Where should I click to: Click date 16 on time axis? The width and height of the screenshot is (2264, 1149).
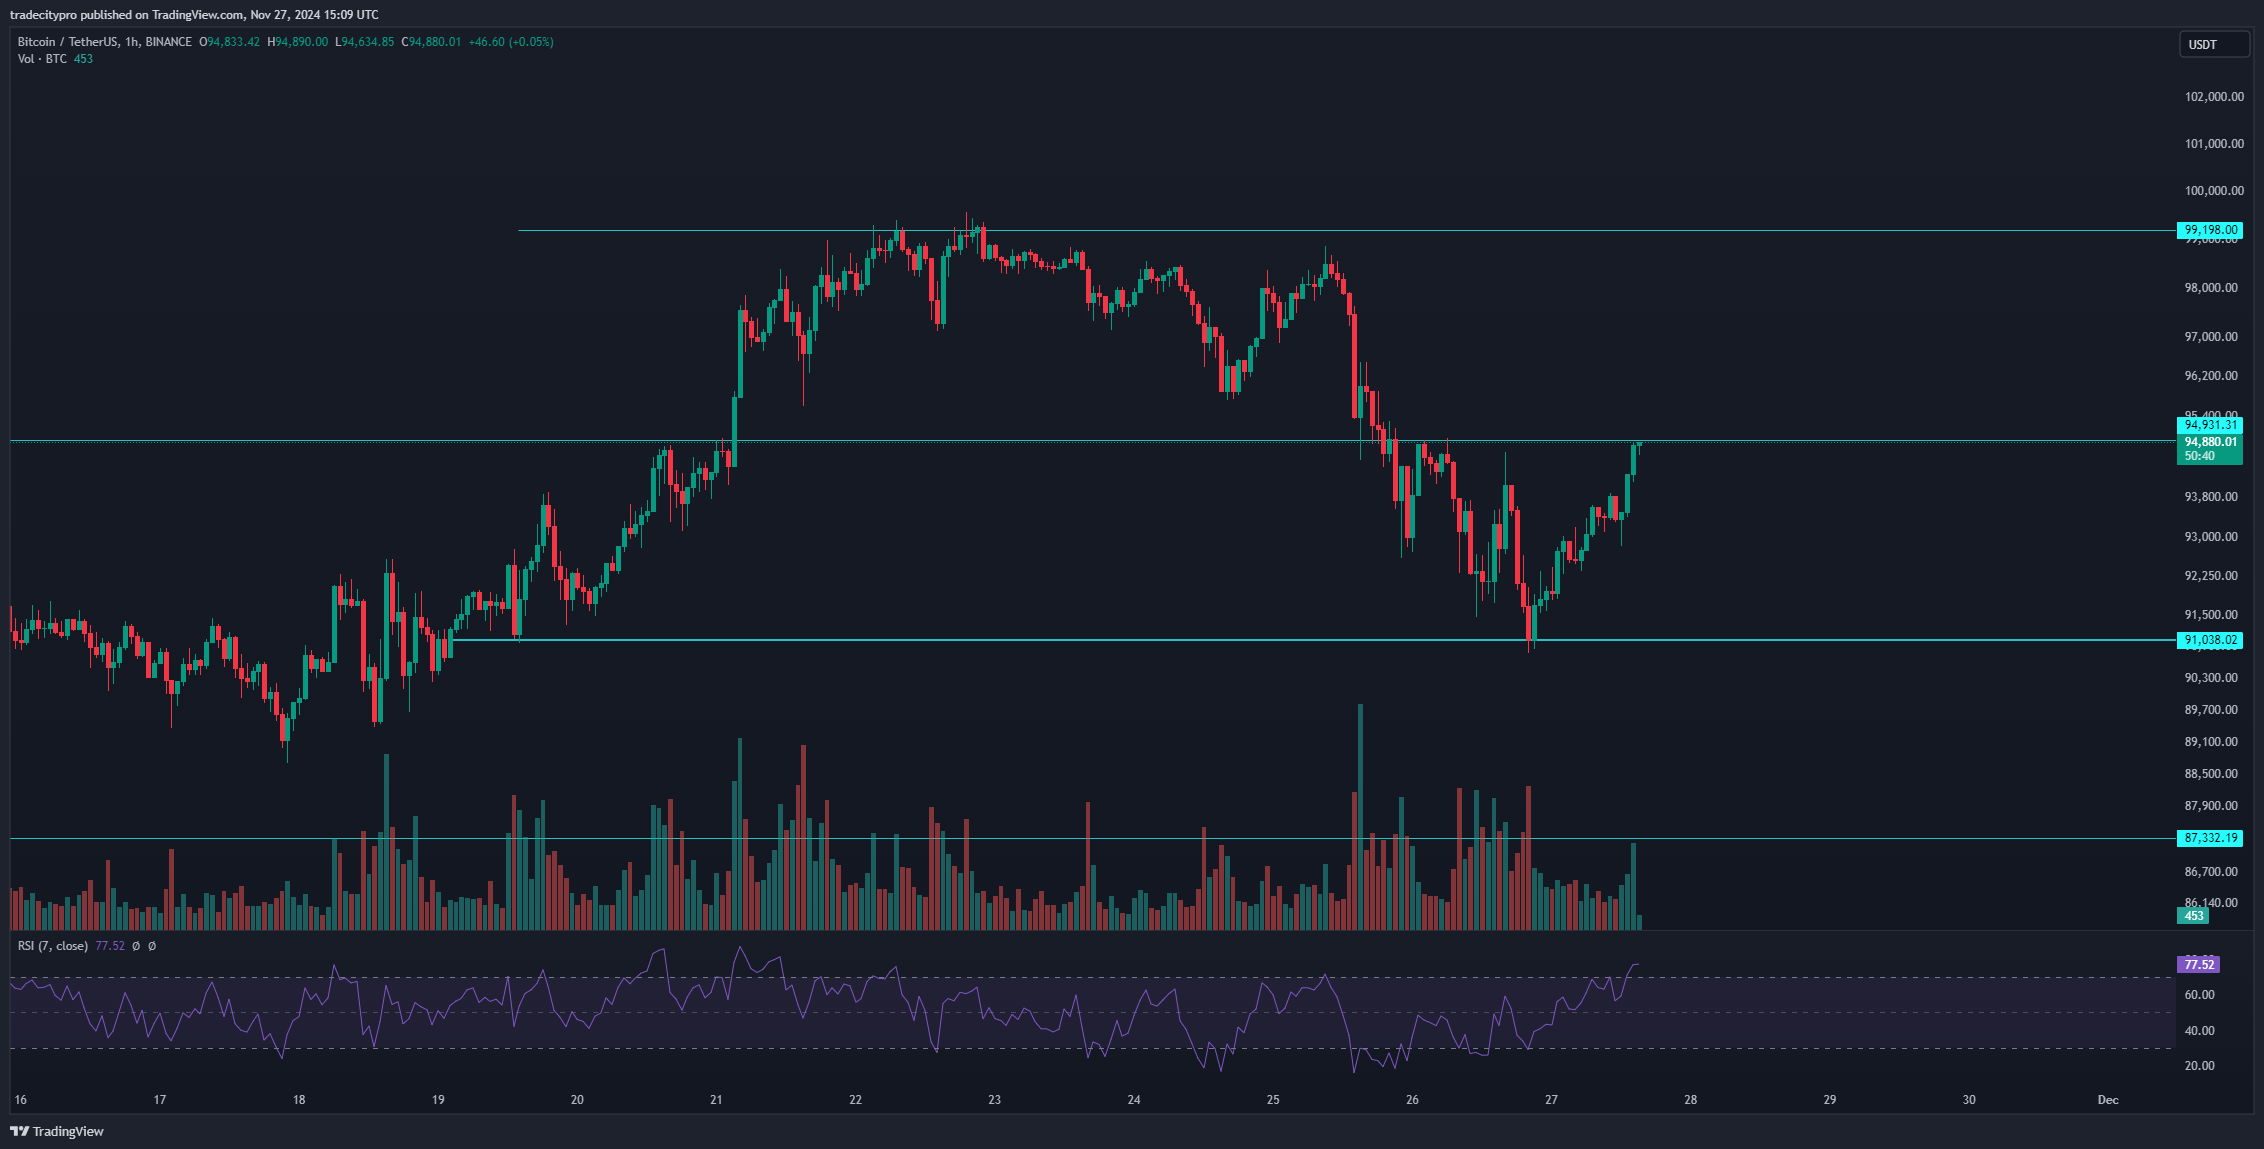pos(21,1100)
